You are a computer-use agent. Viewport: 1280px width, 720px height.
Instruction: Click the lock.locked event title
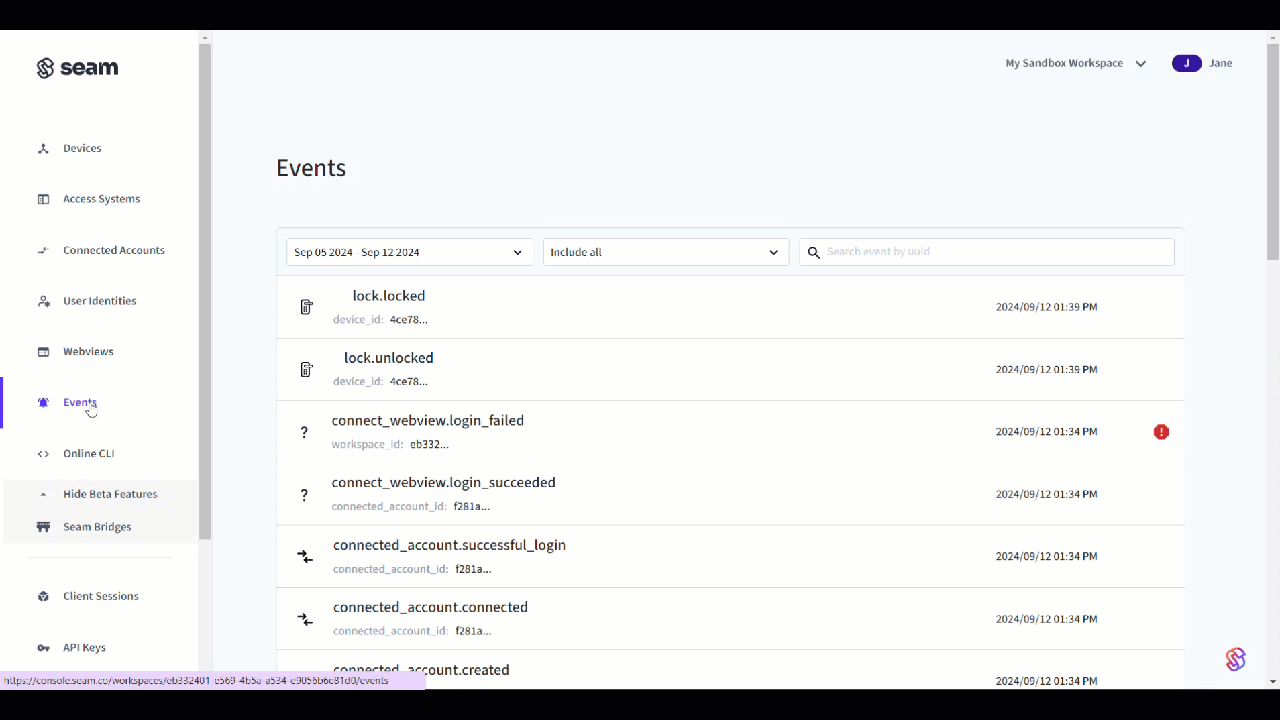click(389, 296)
